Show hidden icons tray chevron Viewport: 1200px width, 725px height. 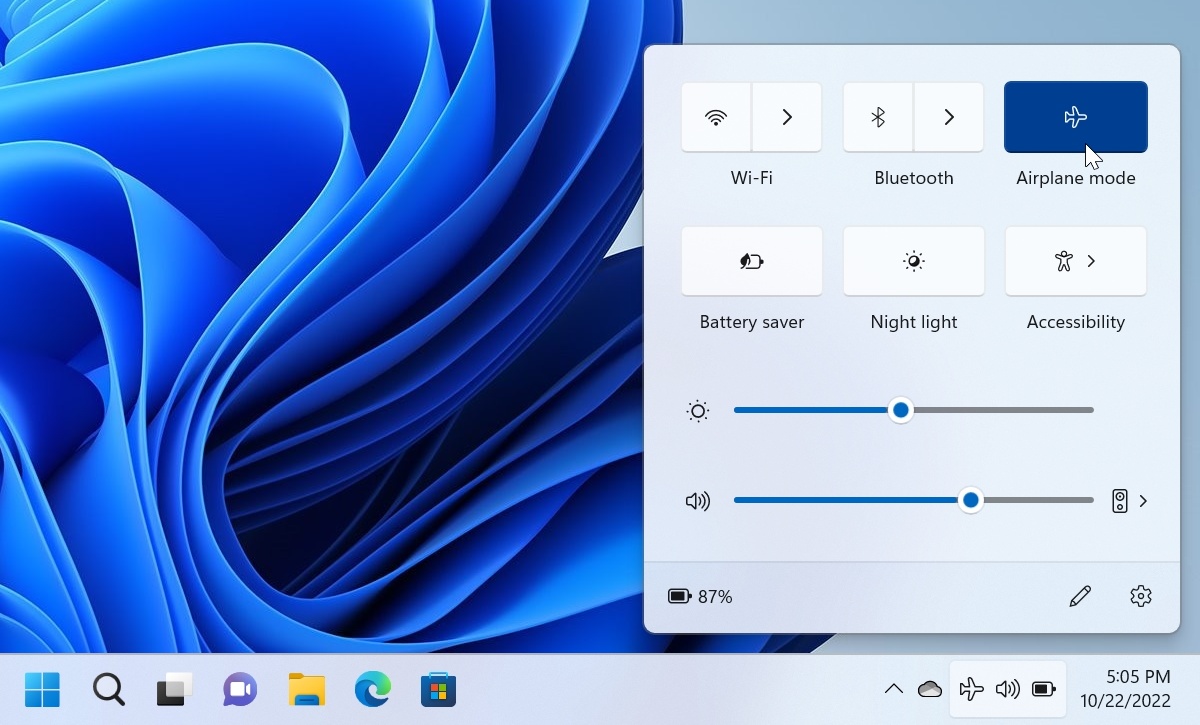coord(894,689)
